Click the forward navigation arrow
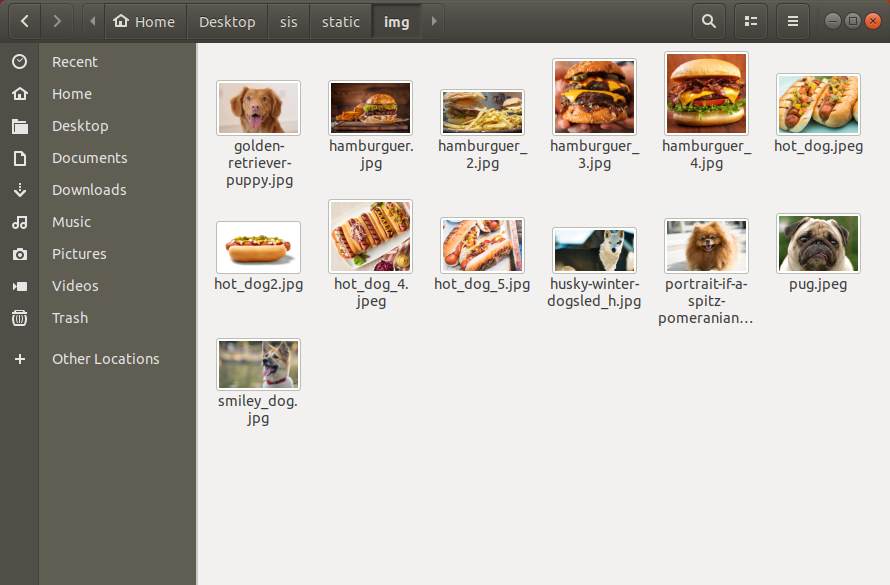The image size is (890, 585). [x=57, y=20]
